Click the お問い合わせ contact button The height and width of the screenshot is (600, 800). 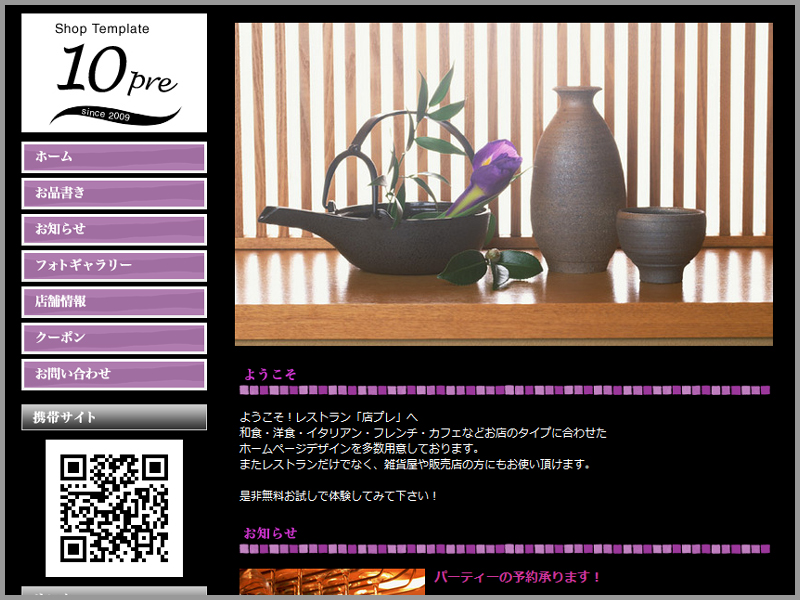click(114, 374)
